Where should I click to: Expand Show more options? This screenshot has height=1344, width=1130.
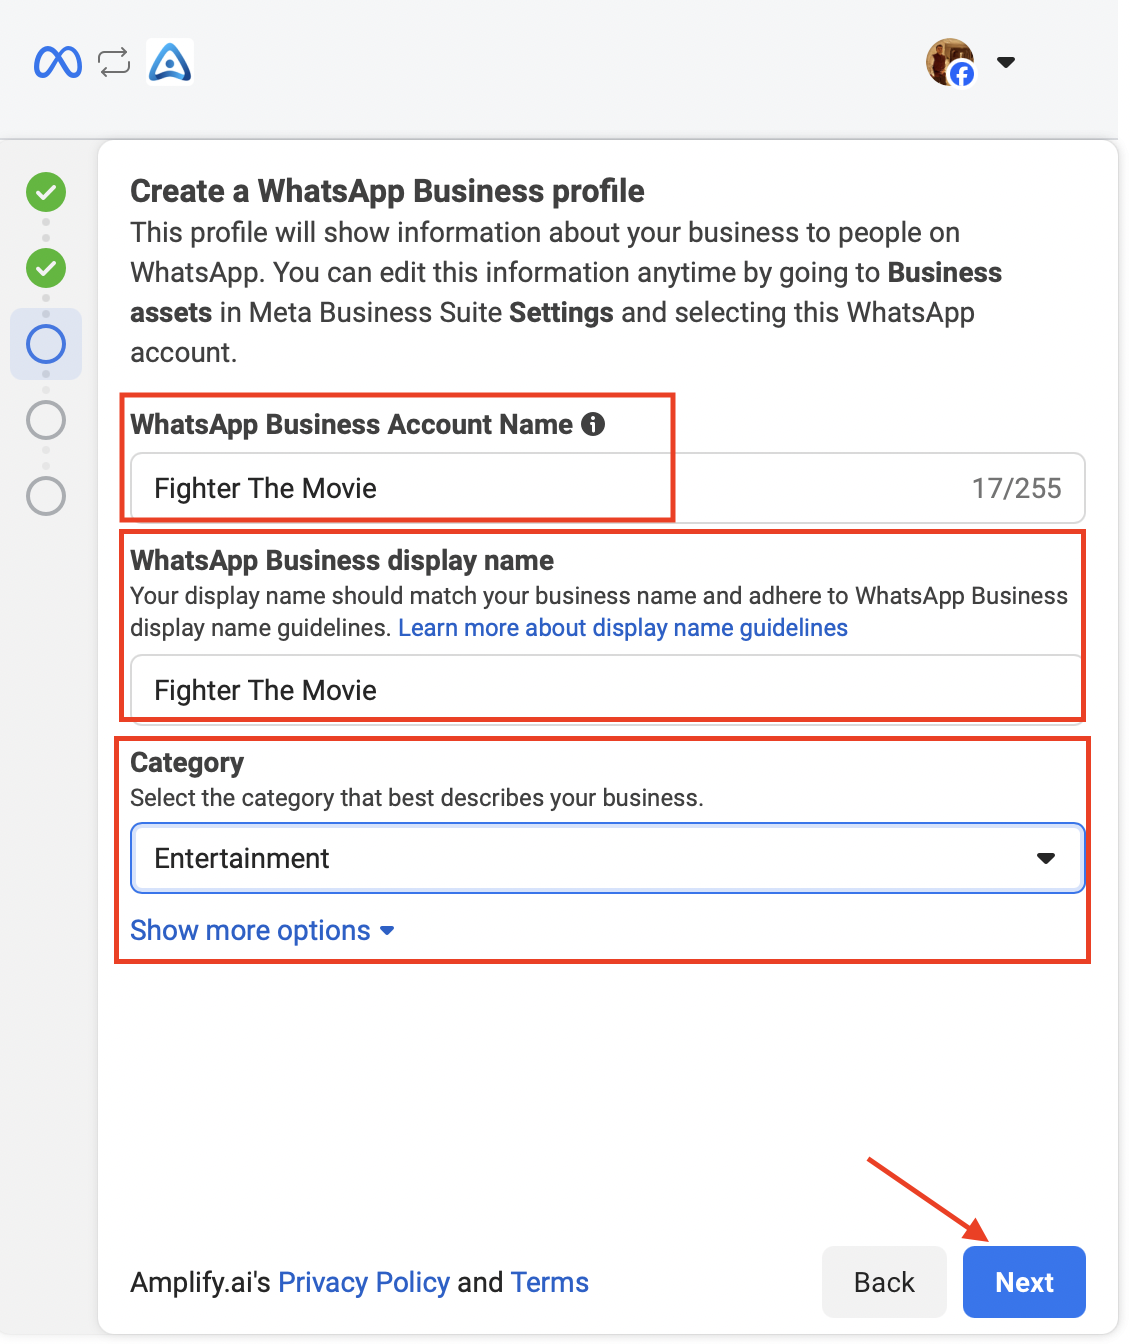(x=262, y=931)
